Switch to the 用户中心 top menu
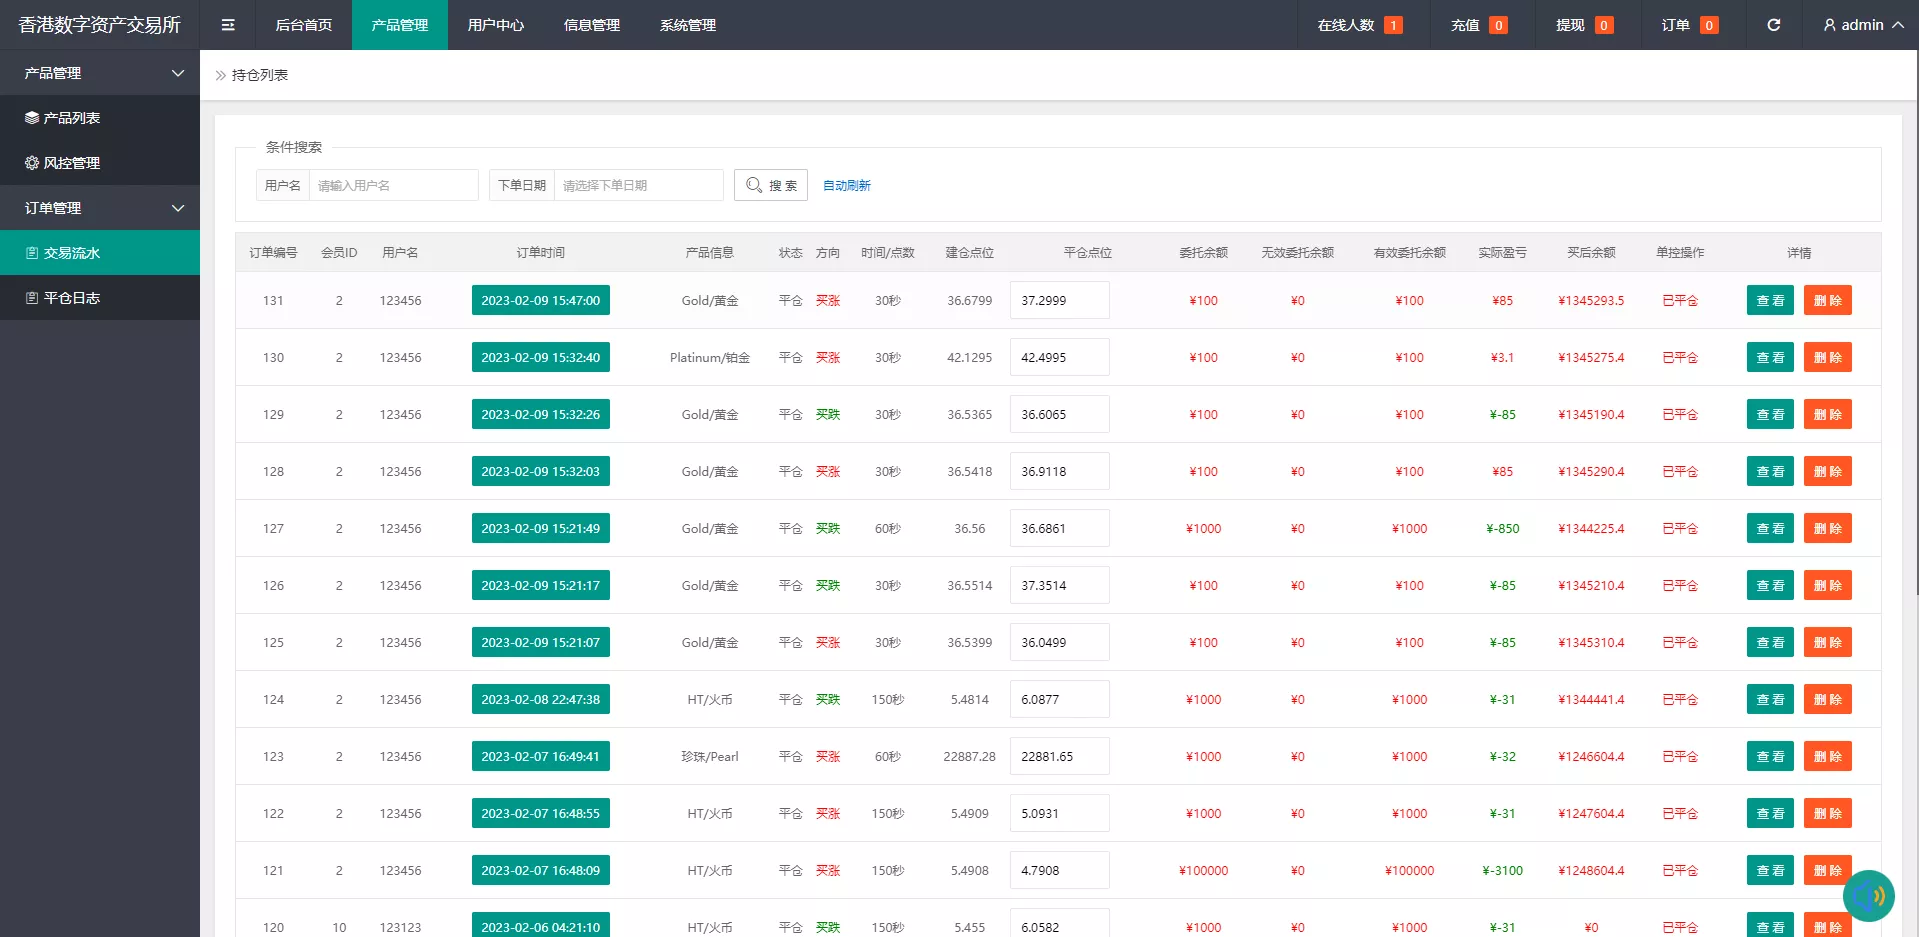 coord(495,25)
